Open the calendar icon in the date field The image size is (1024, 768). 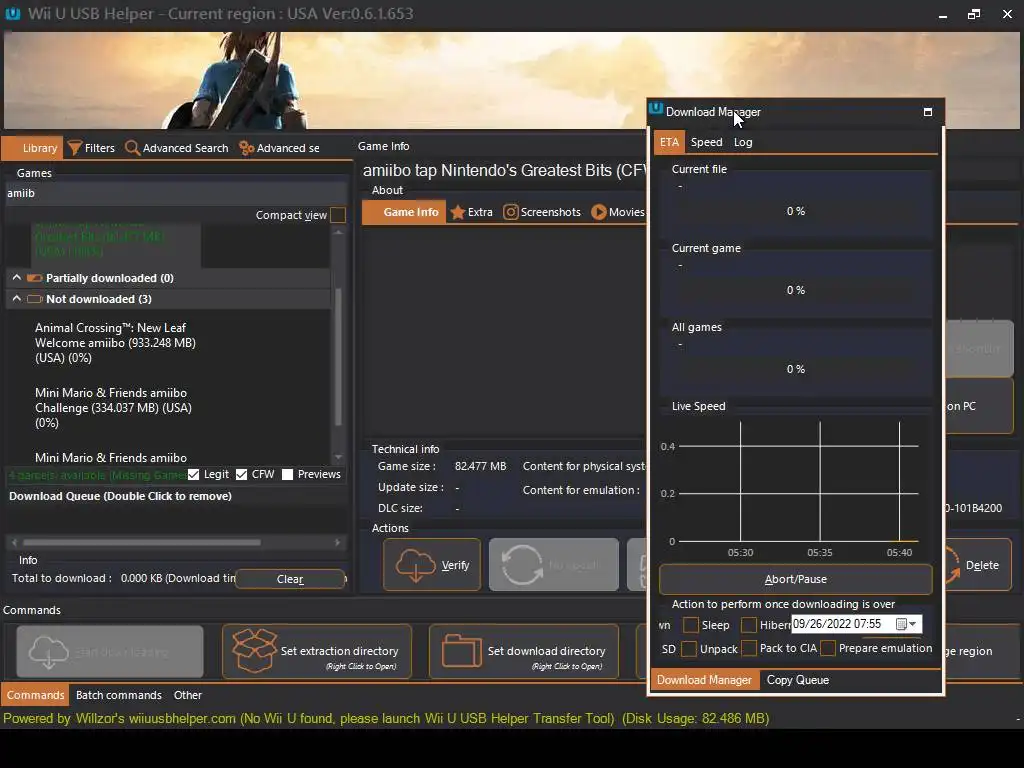click(x=901, y=624)
